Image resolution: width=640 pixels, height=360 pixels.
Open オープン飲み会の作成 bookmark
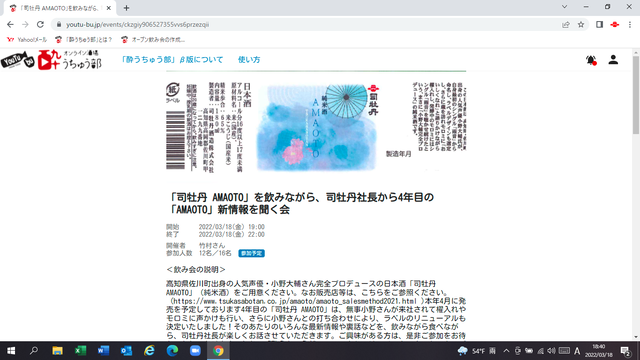coord(153,40)
